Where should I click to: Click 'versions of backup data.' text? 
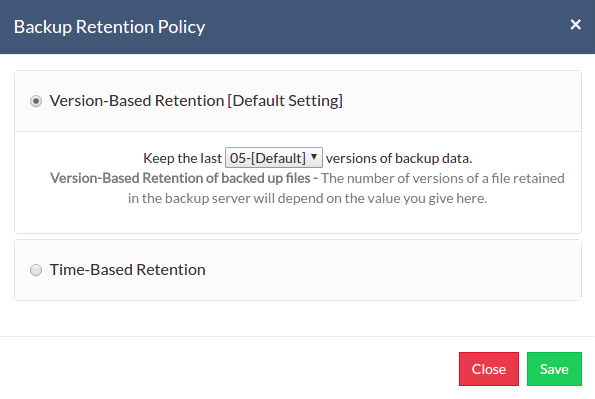pos(399,158)
